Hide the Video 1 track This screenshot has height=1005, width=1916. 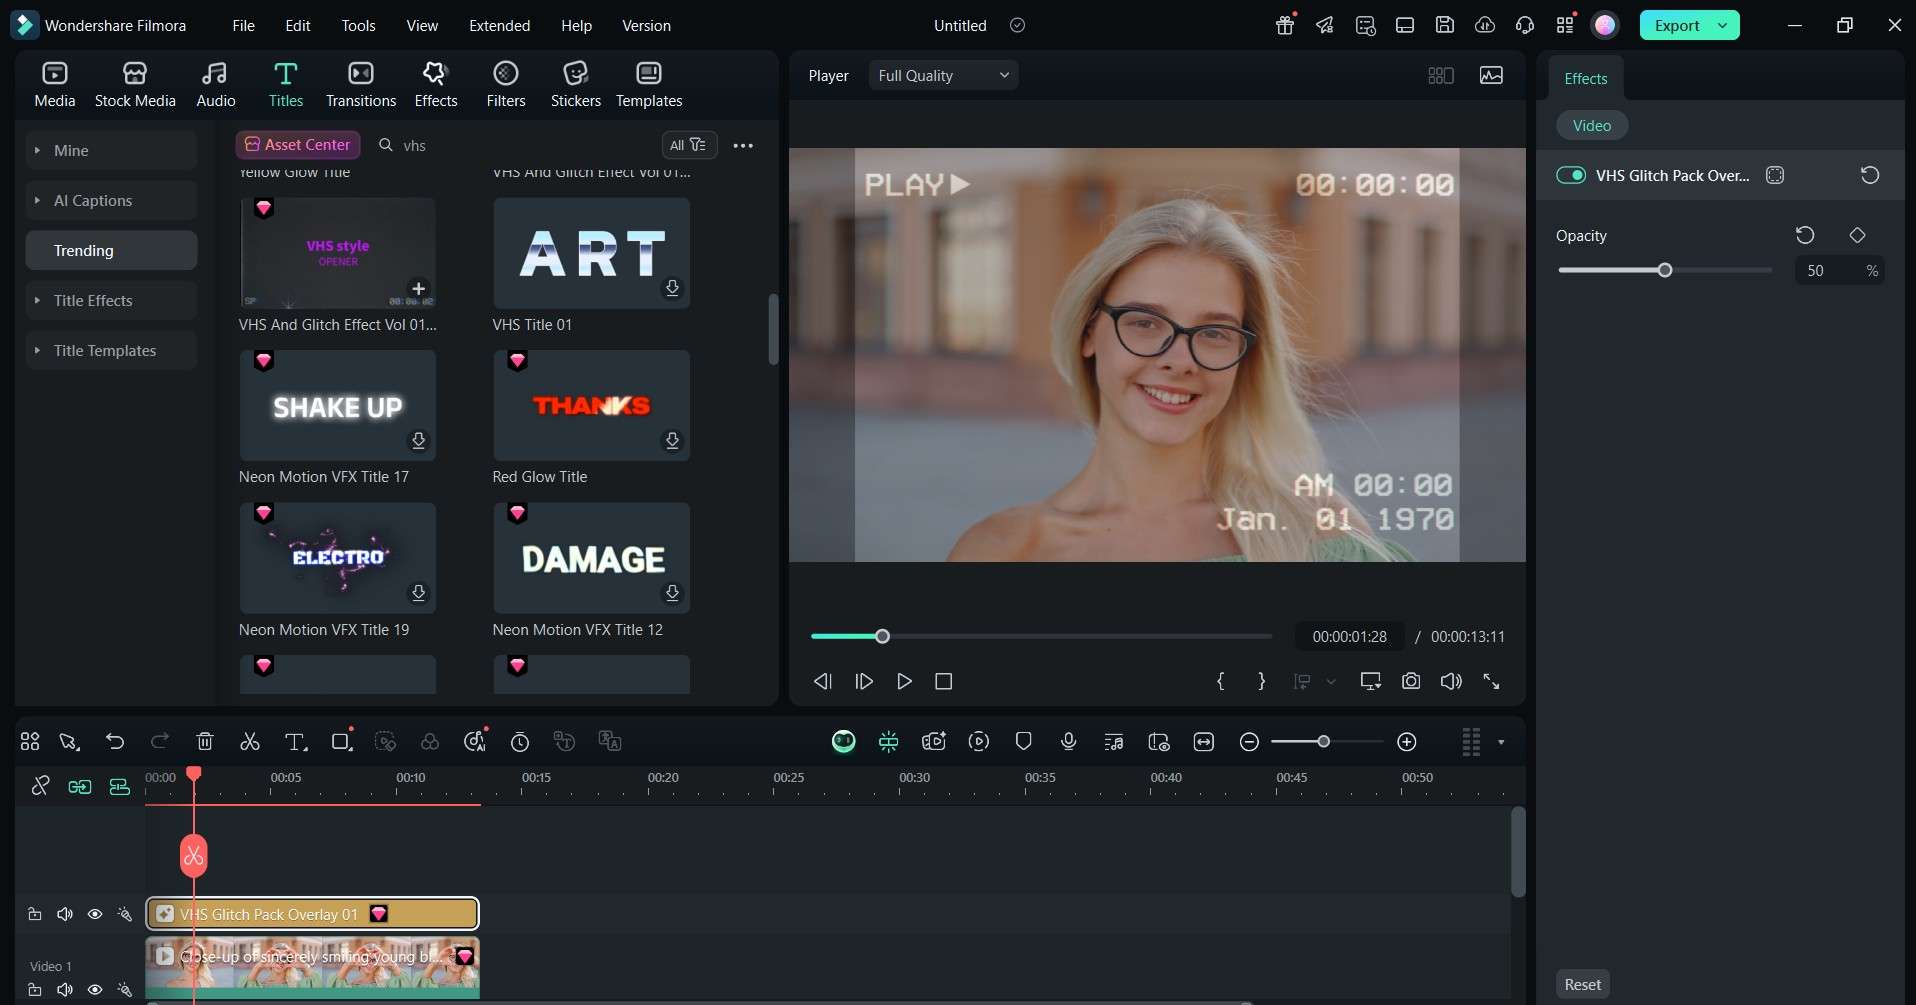coord(95,990)
